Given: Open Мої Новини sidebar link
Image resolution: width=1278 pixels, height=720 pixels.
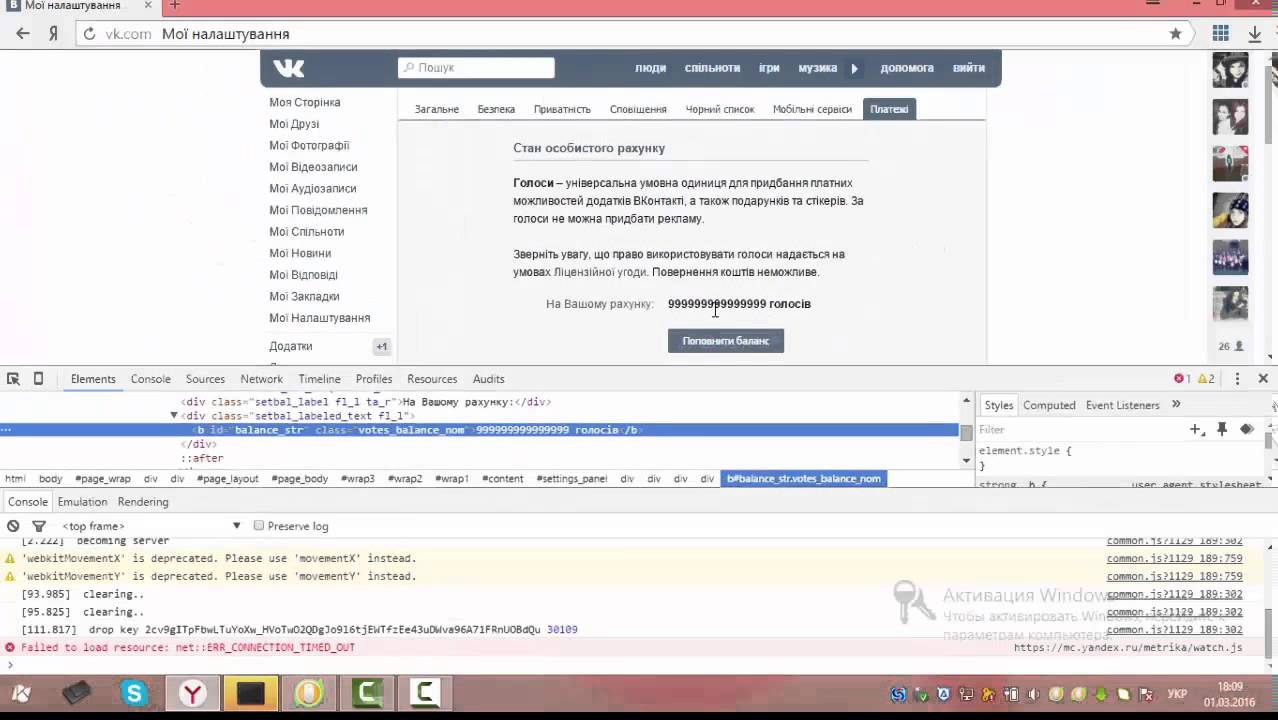Looking at the screenshot, I should tap(300, 253).
